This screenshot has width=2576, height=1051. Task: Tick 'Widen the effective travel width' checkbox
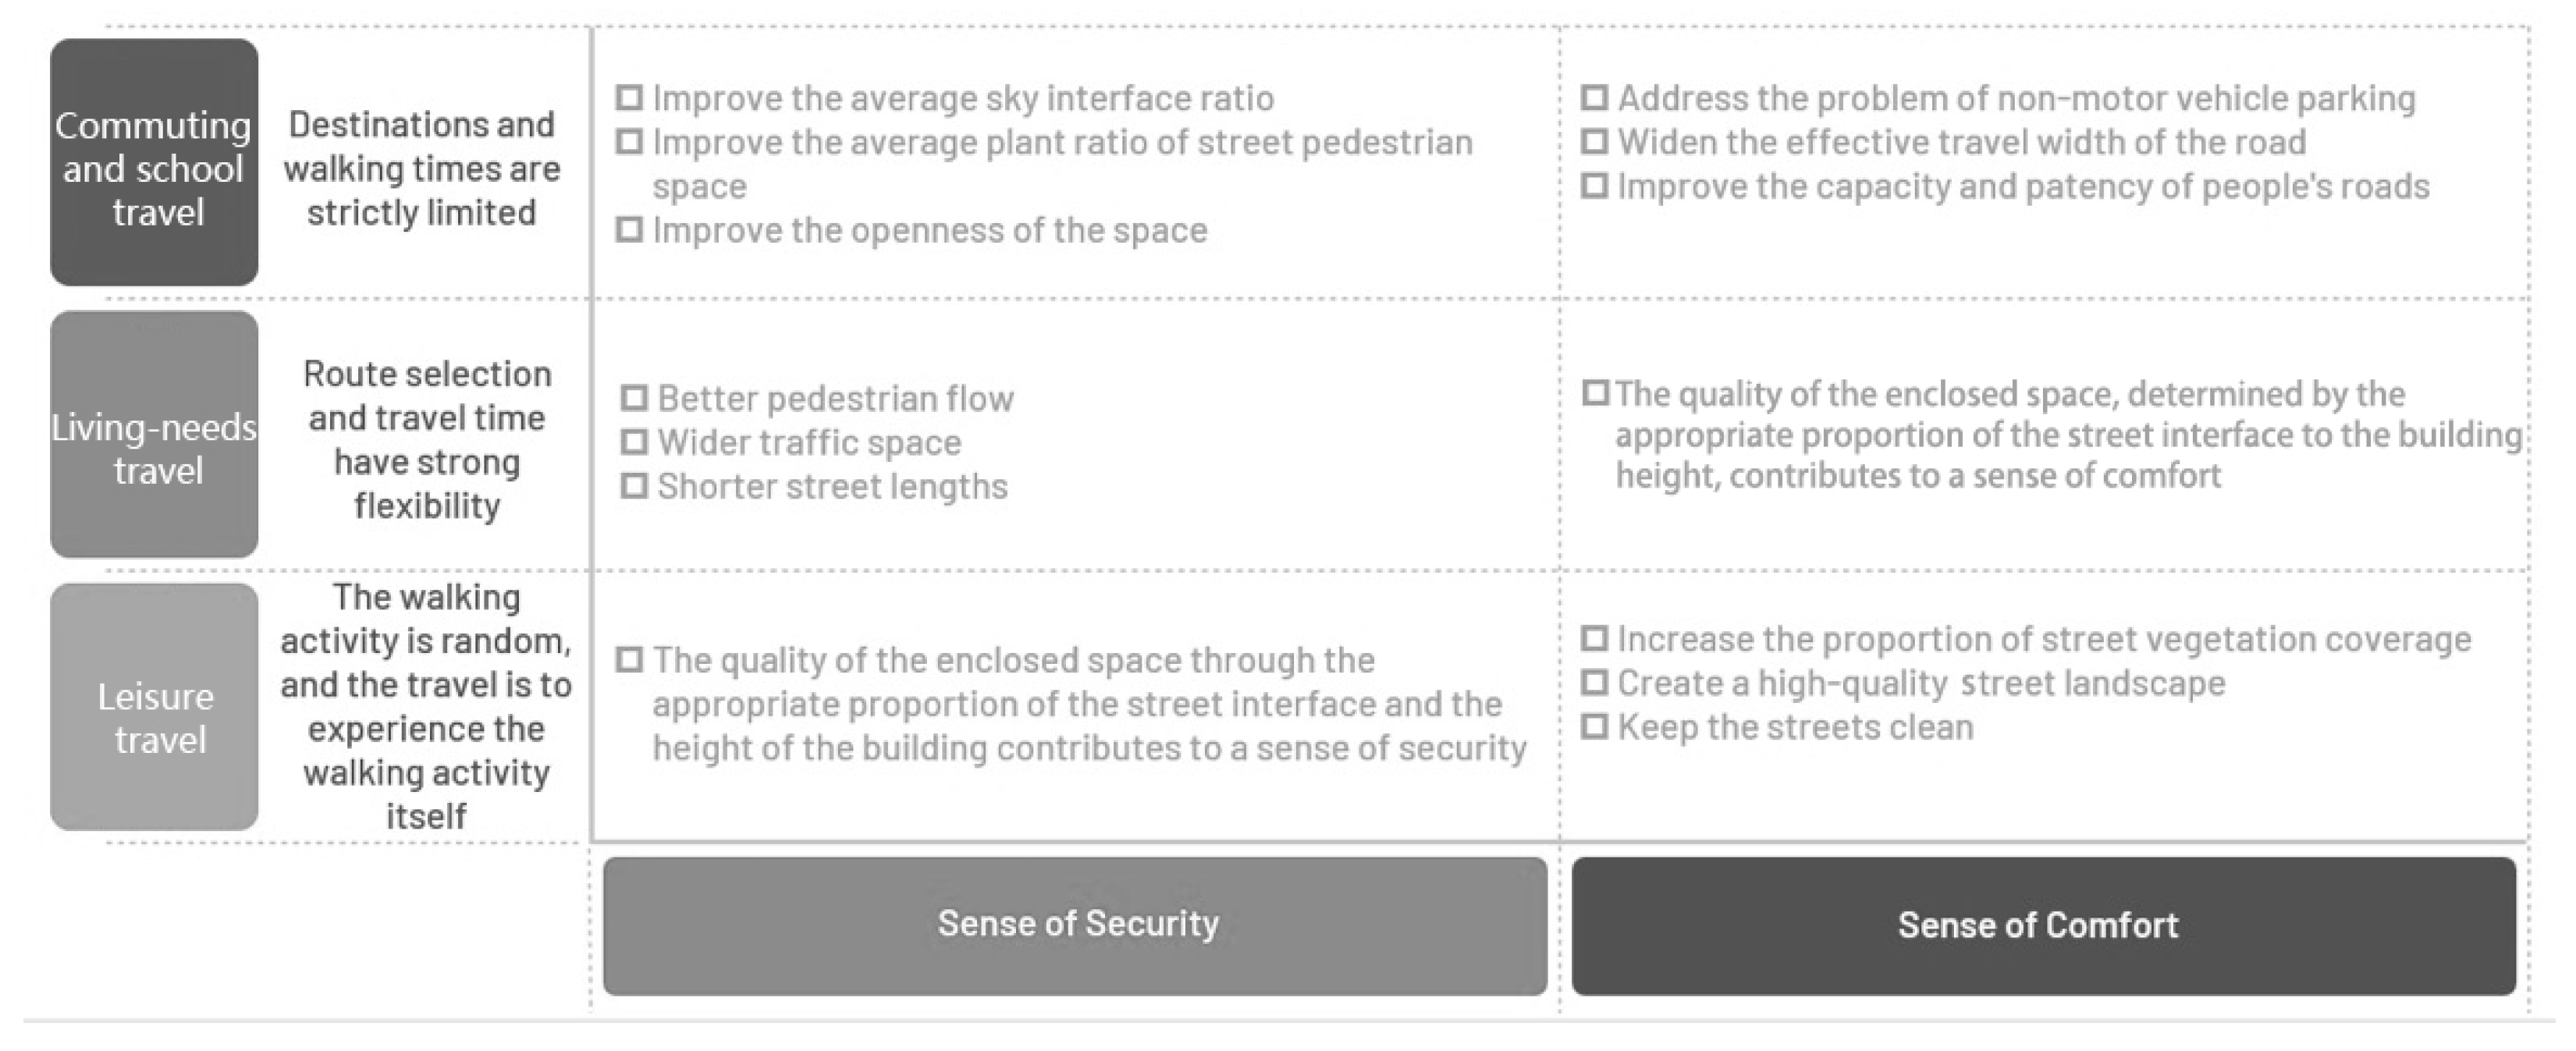click(x=1594, y=142)
